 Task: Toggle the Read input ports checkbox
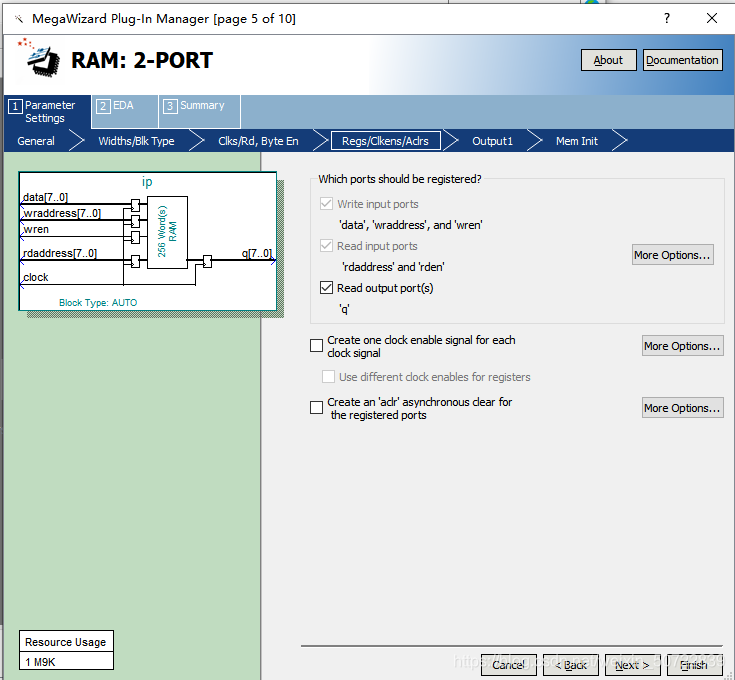pyautogui.click(x=326, y=246)
